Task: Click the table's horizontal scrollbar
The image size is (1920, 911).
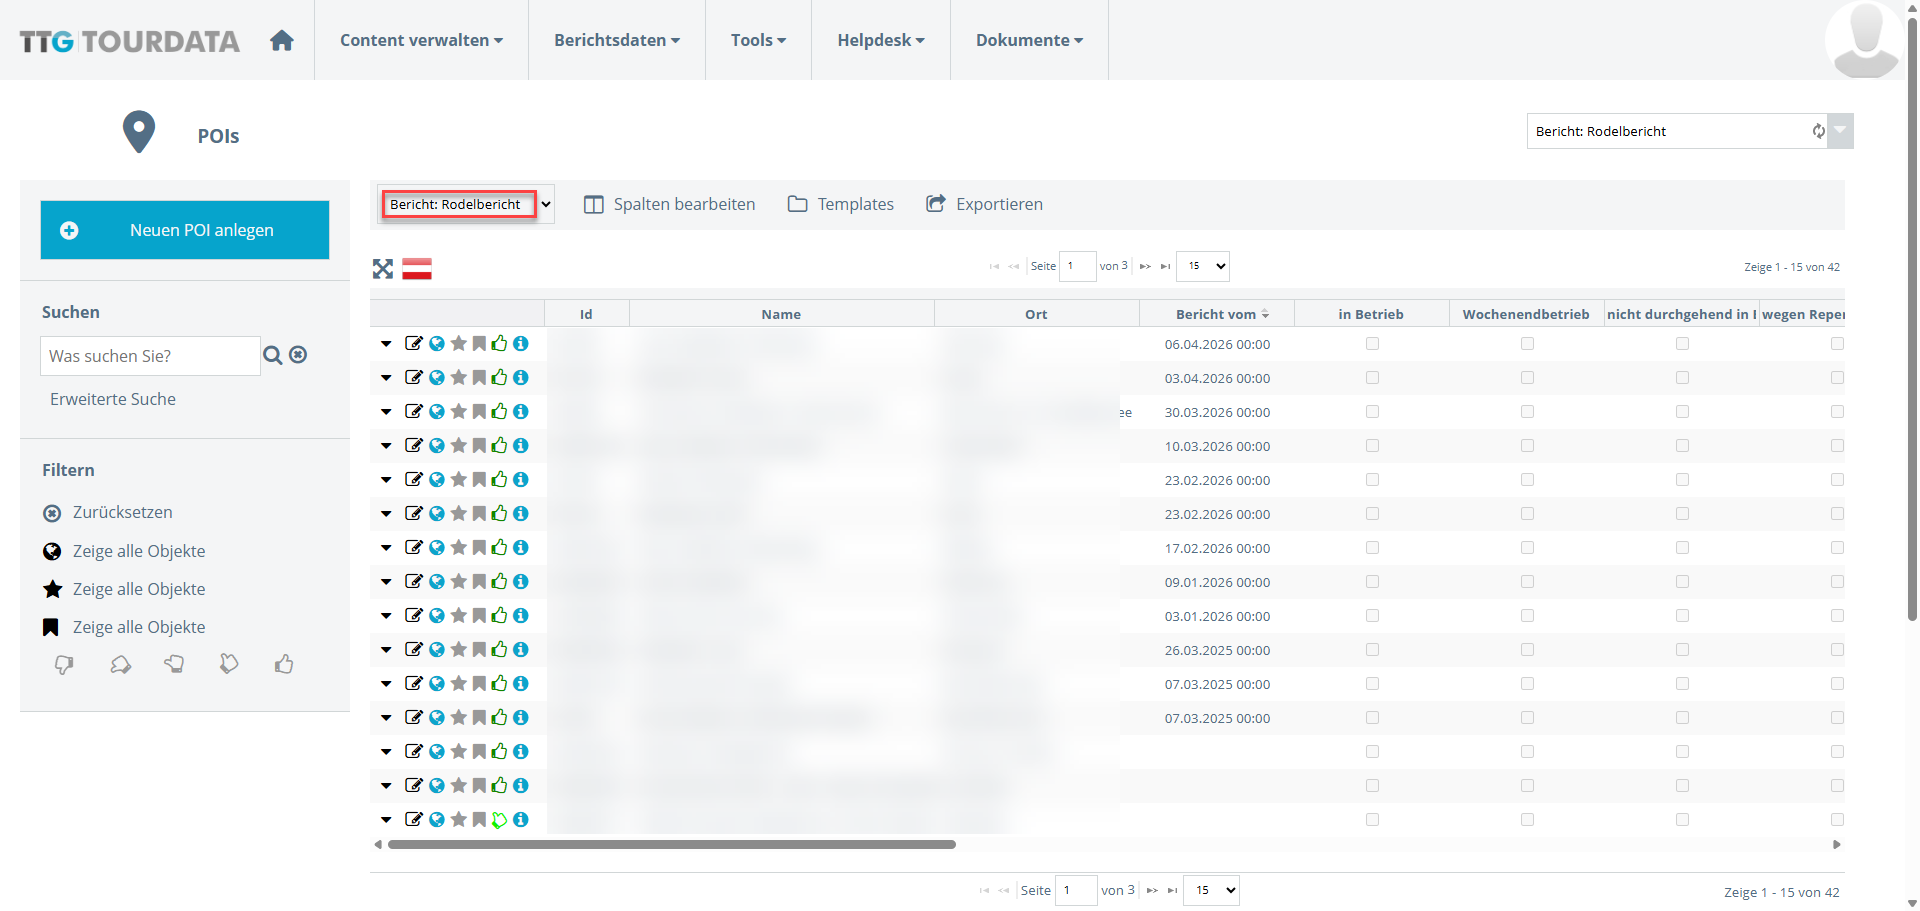Action: coord(672,845)
